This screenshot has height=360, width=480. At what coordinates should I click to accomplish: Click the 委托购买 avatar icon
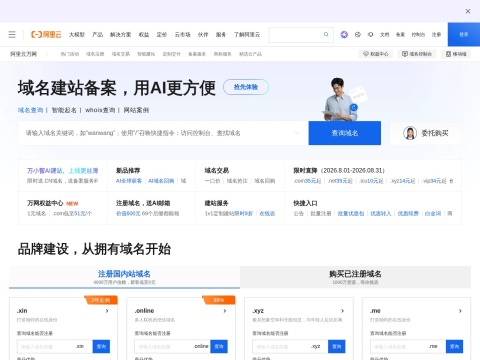click(410, 133)
